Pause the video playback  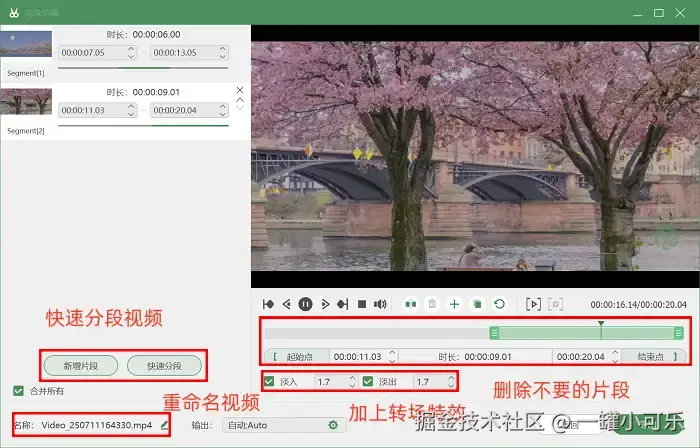point(305,304)
